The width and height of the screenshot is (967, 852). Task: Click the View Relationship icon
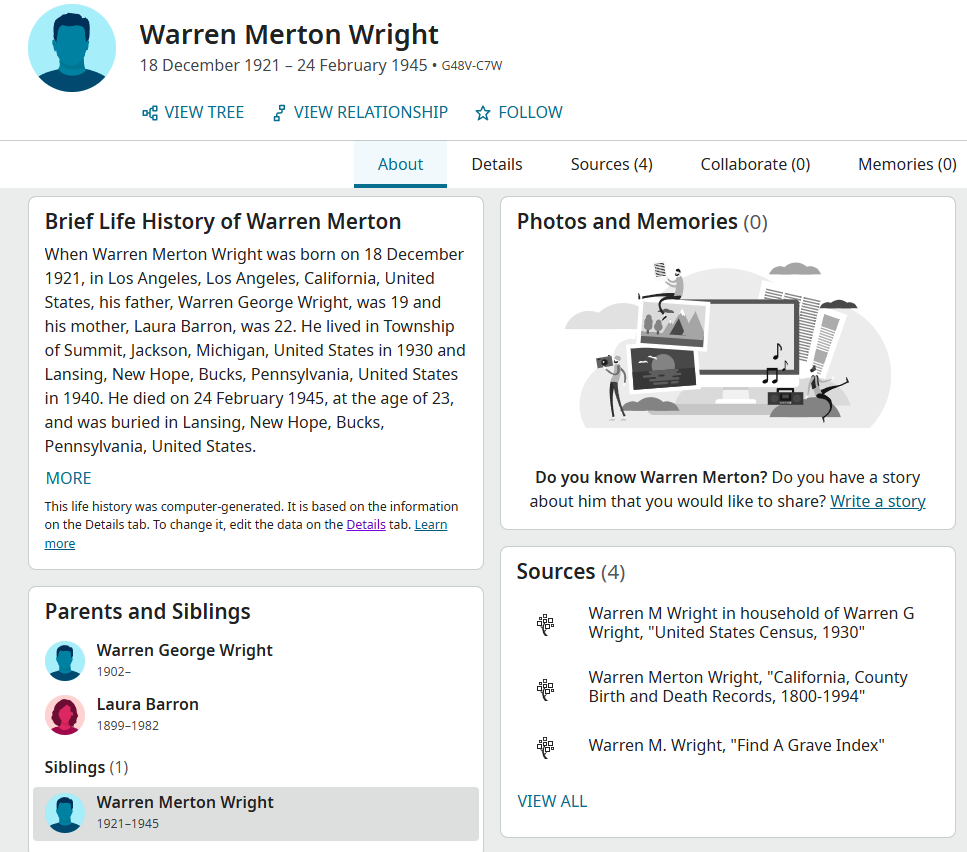[x=279, y=113]
